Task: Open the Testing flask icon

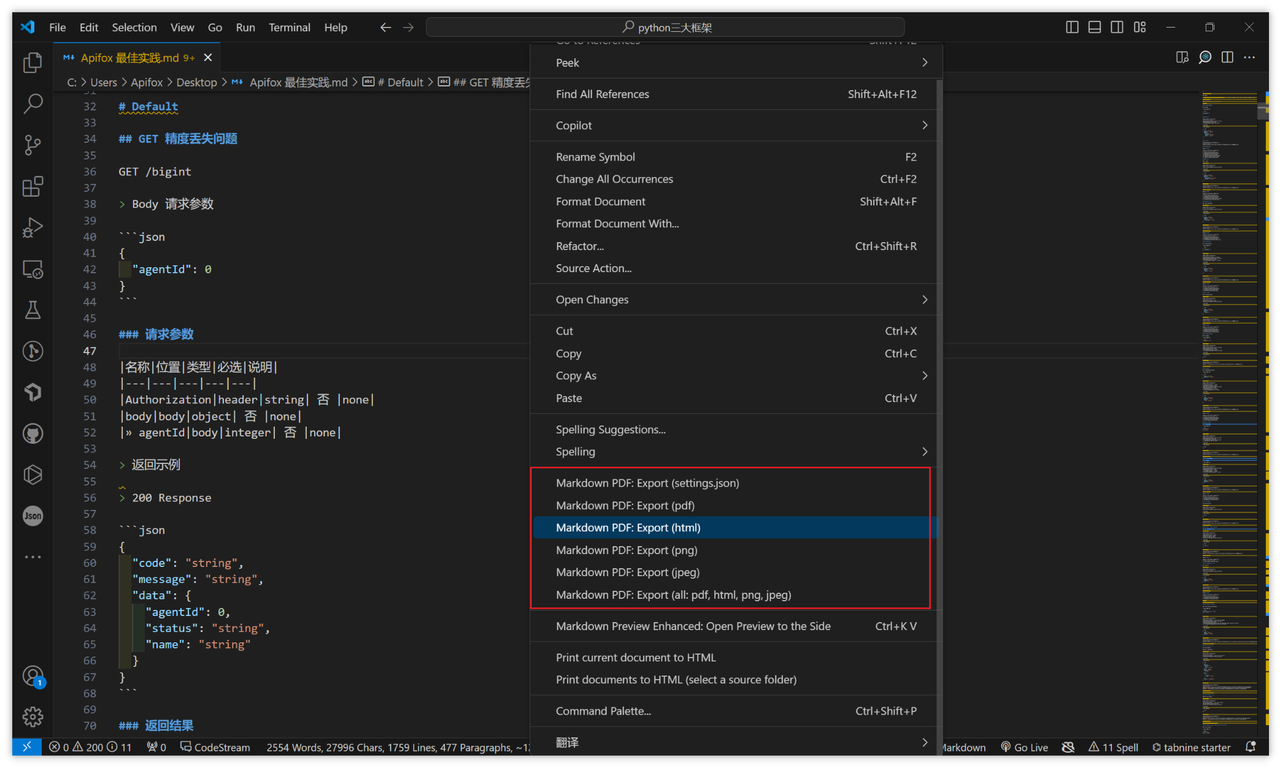Action: click(33, 310)
